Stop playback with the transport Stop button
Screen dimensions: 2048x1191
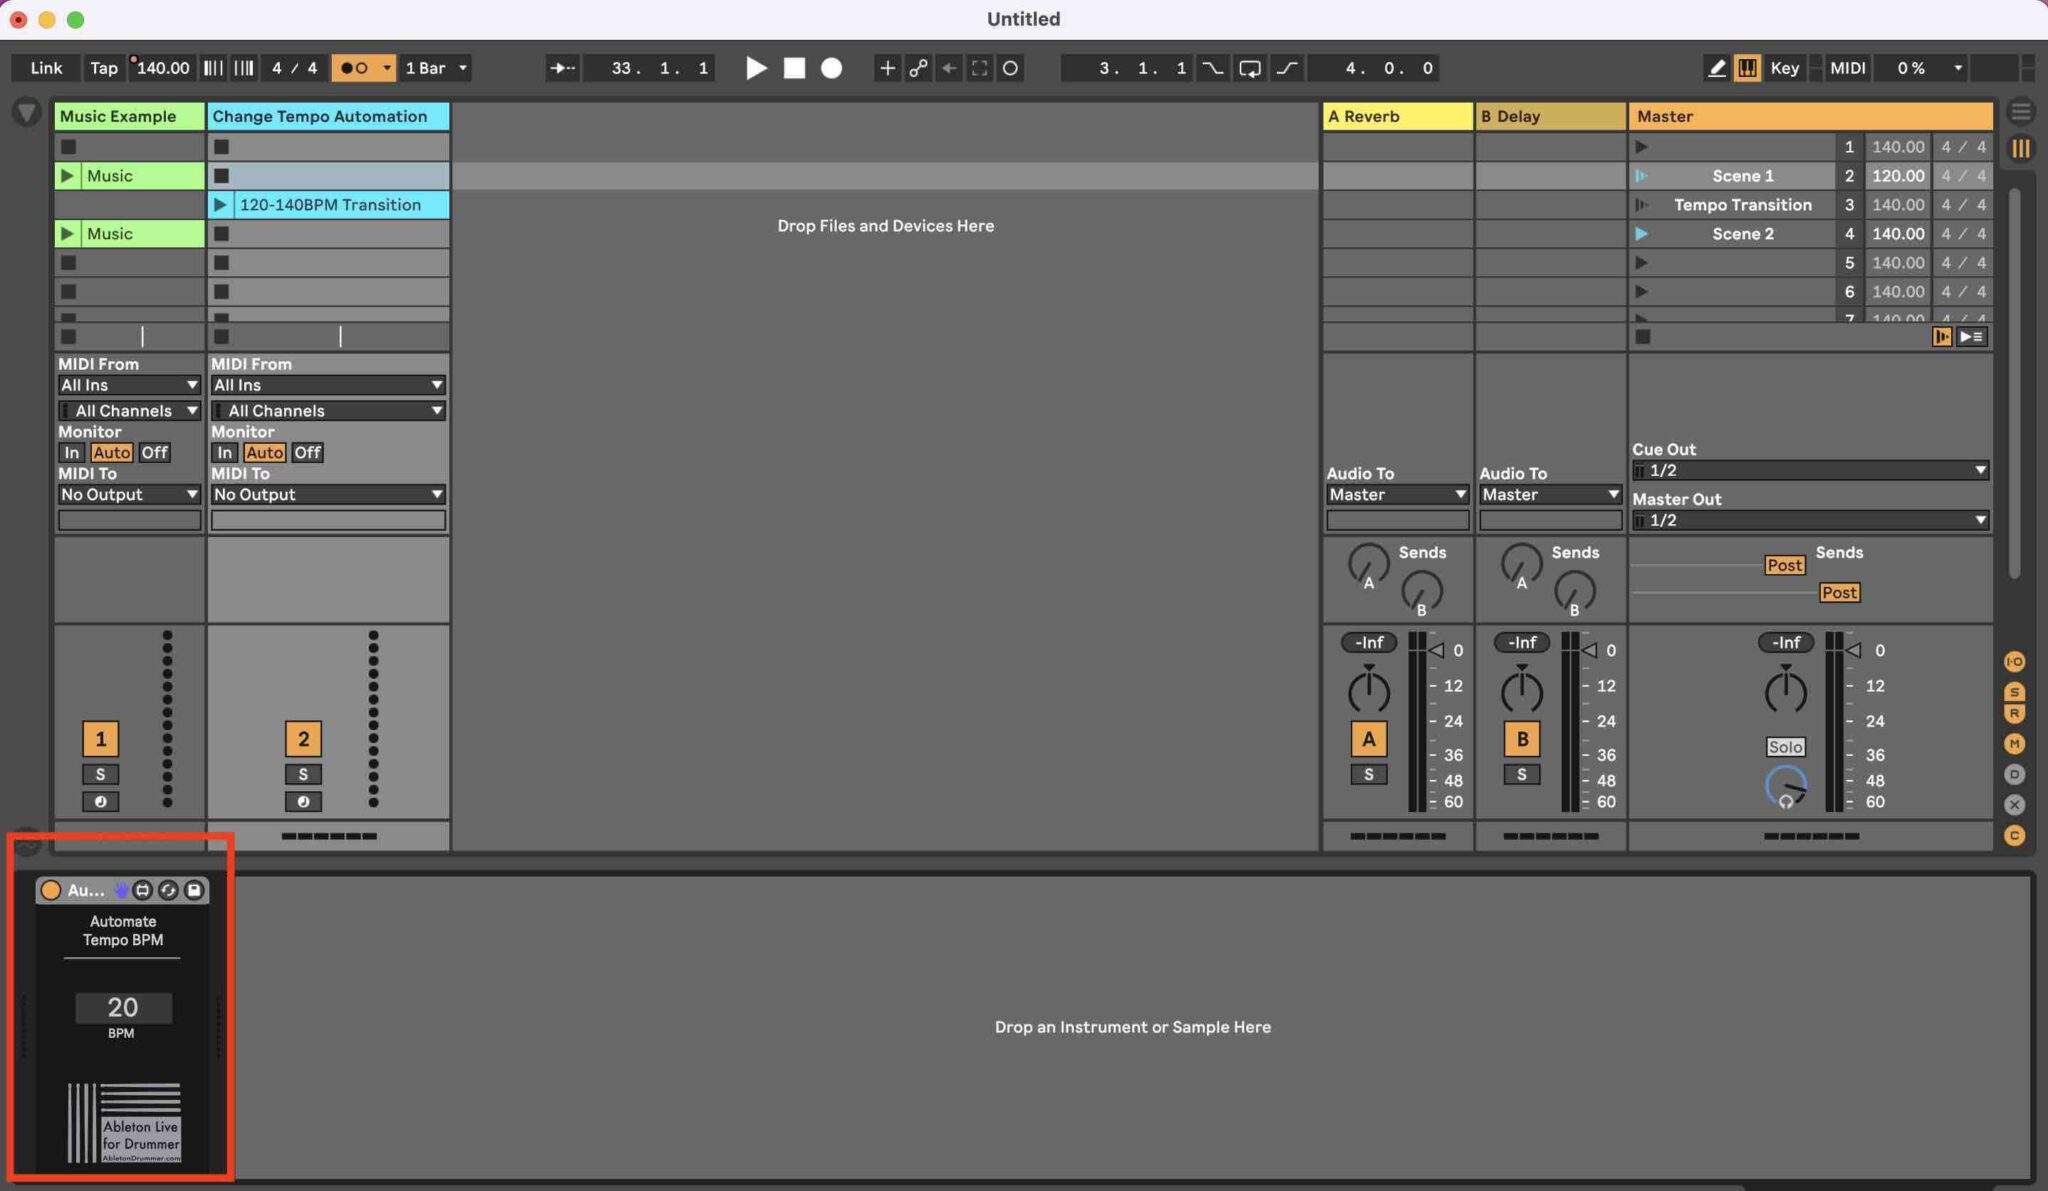click(x=794, y=68)
